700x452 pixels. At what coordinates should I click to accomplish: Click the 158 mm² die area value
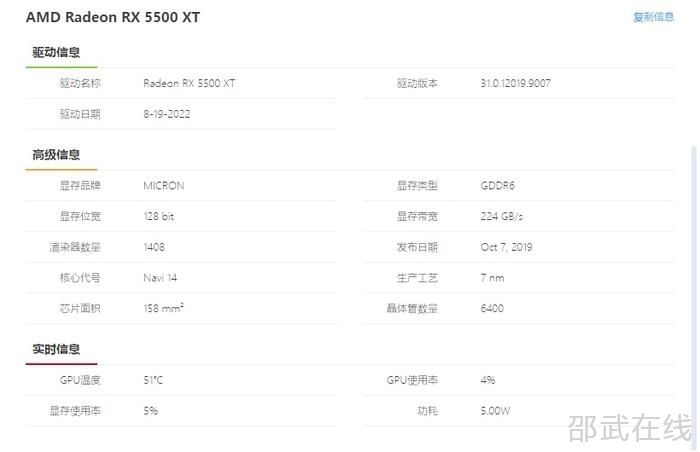coord(163,308)
